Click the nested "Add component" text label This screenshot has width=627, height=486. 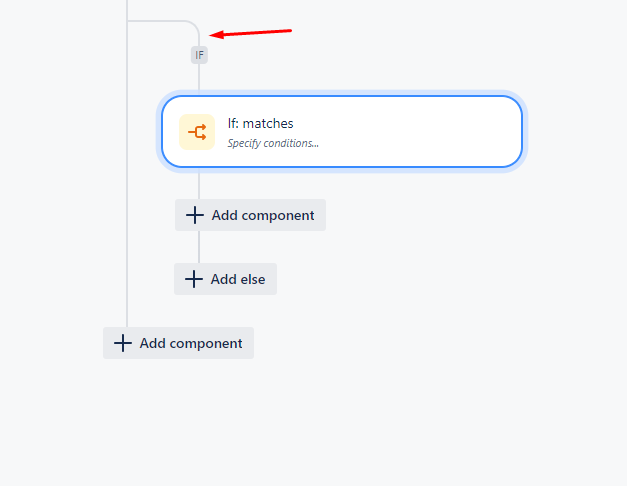point(263,215)
